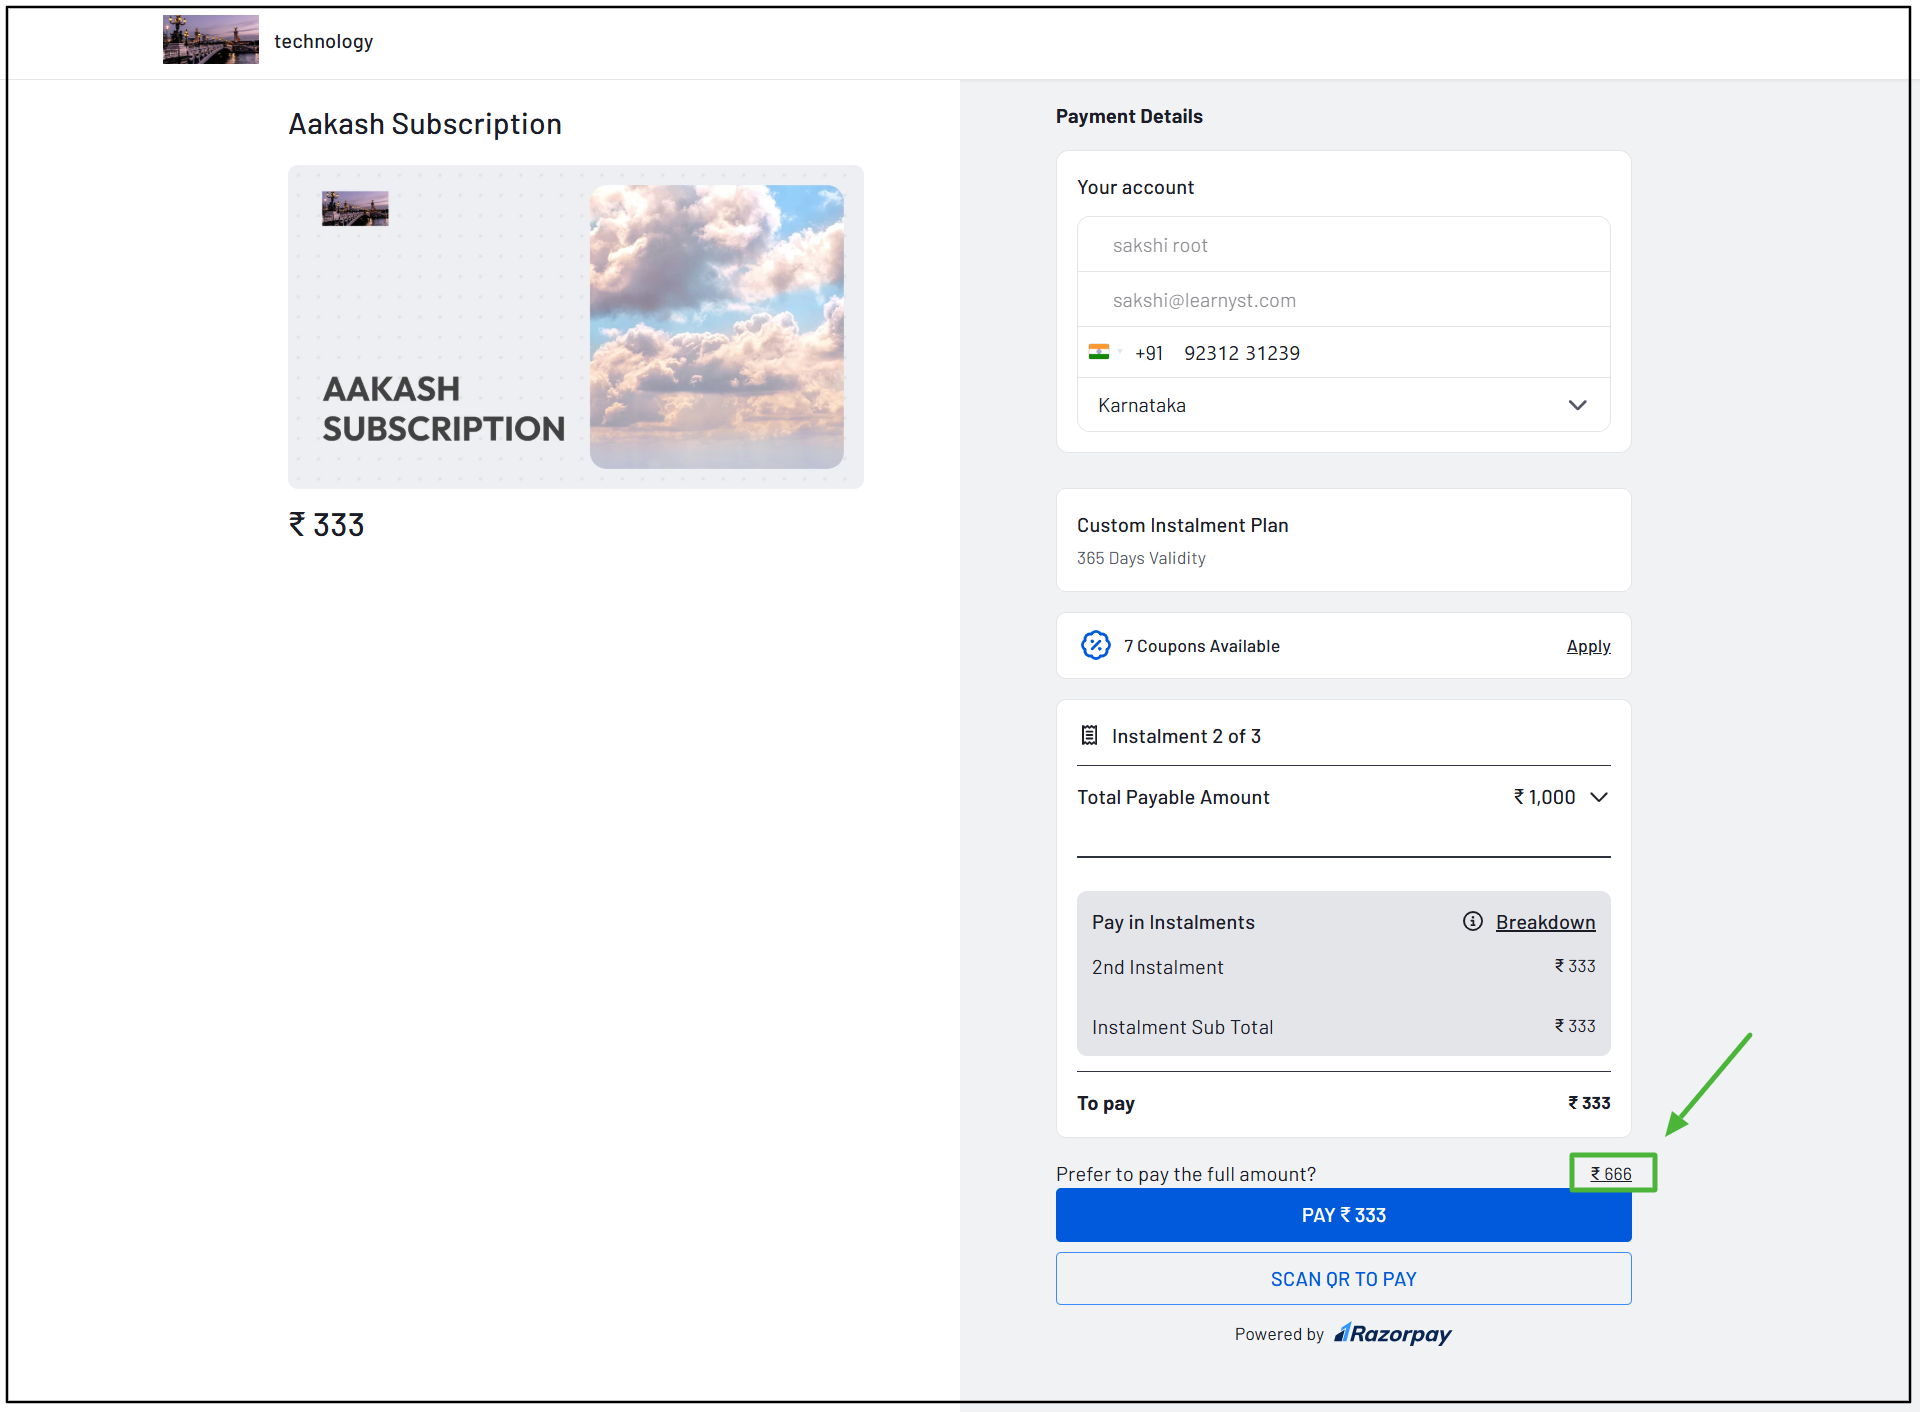Expand the Total Payable Amount chevron
The image size is (1920, 1412).
[x=1599, y=797]
